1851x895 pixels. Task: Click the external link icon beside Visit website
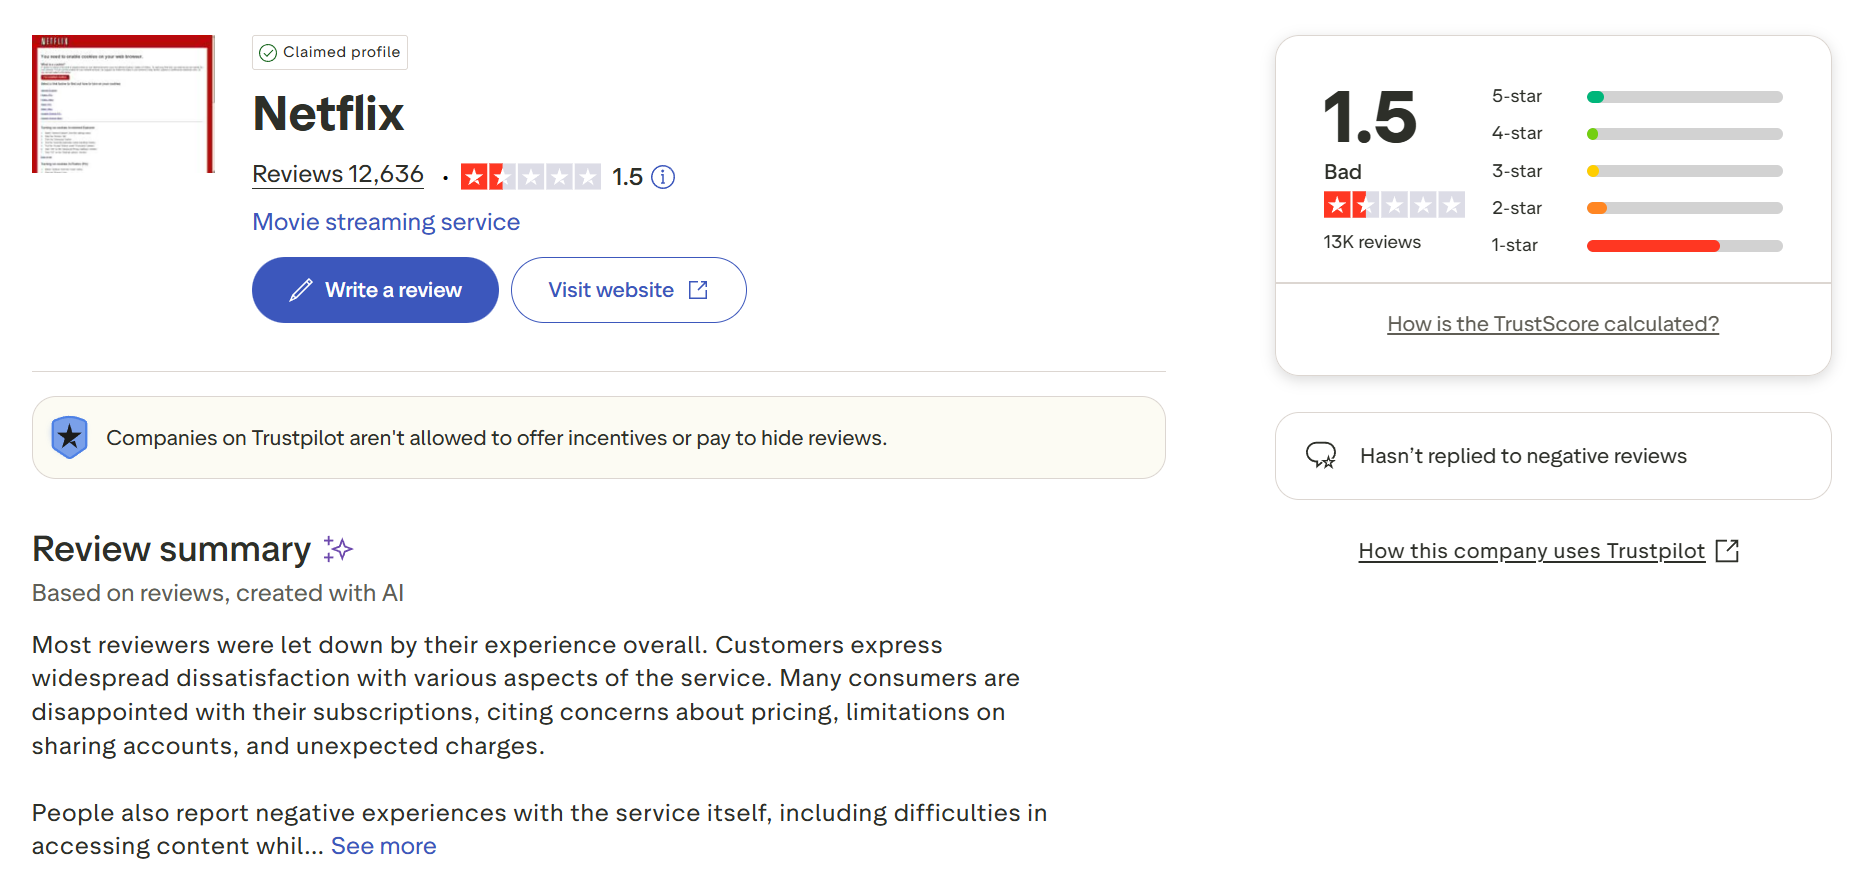pyautogui.click(x=698, y=290)
